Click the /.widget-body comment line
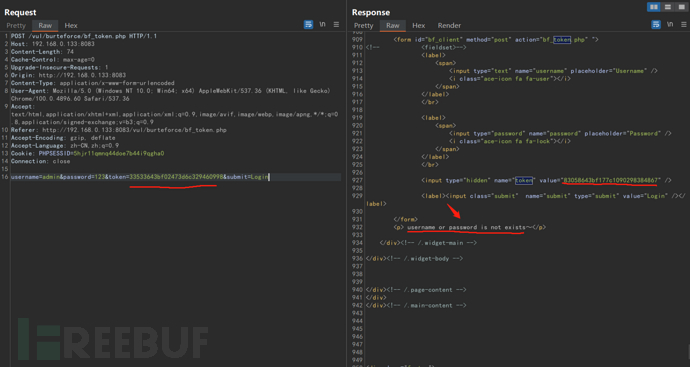 tap(414, 258)
